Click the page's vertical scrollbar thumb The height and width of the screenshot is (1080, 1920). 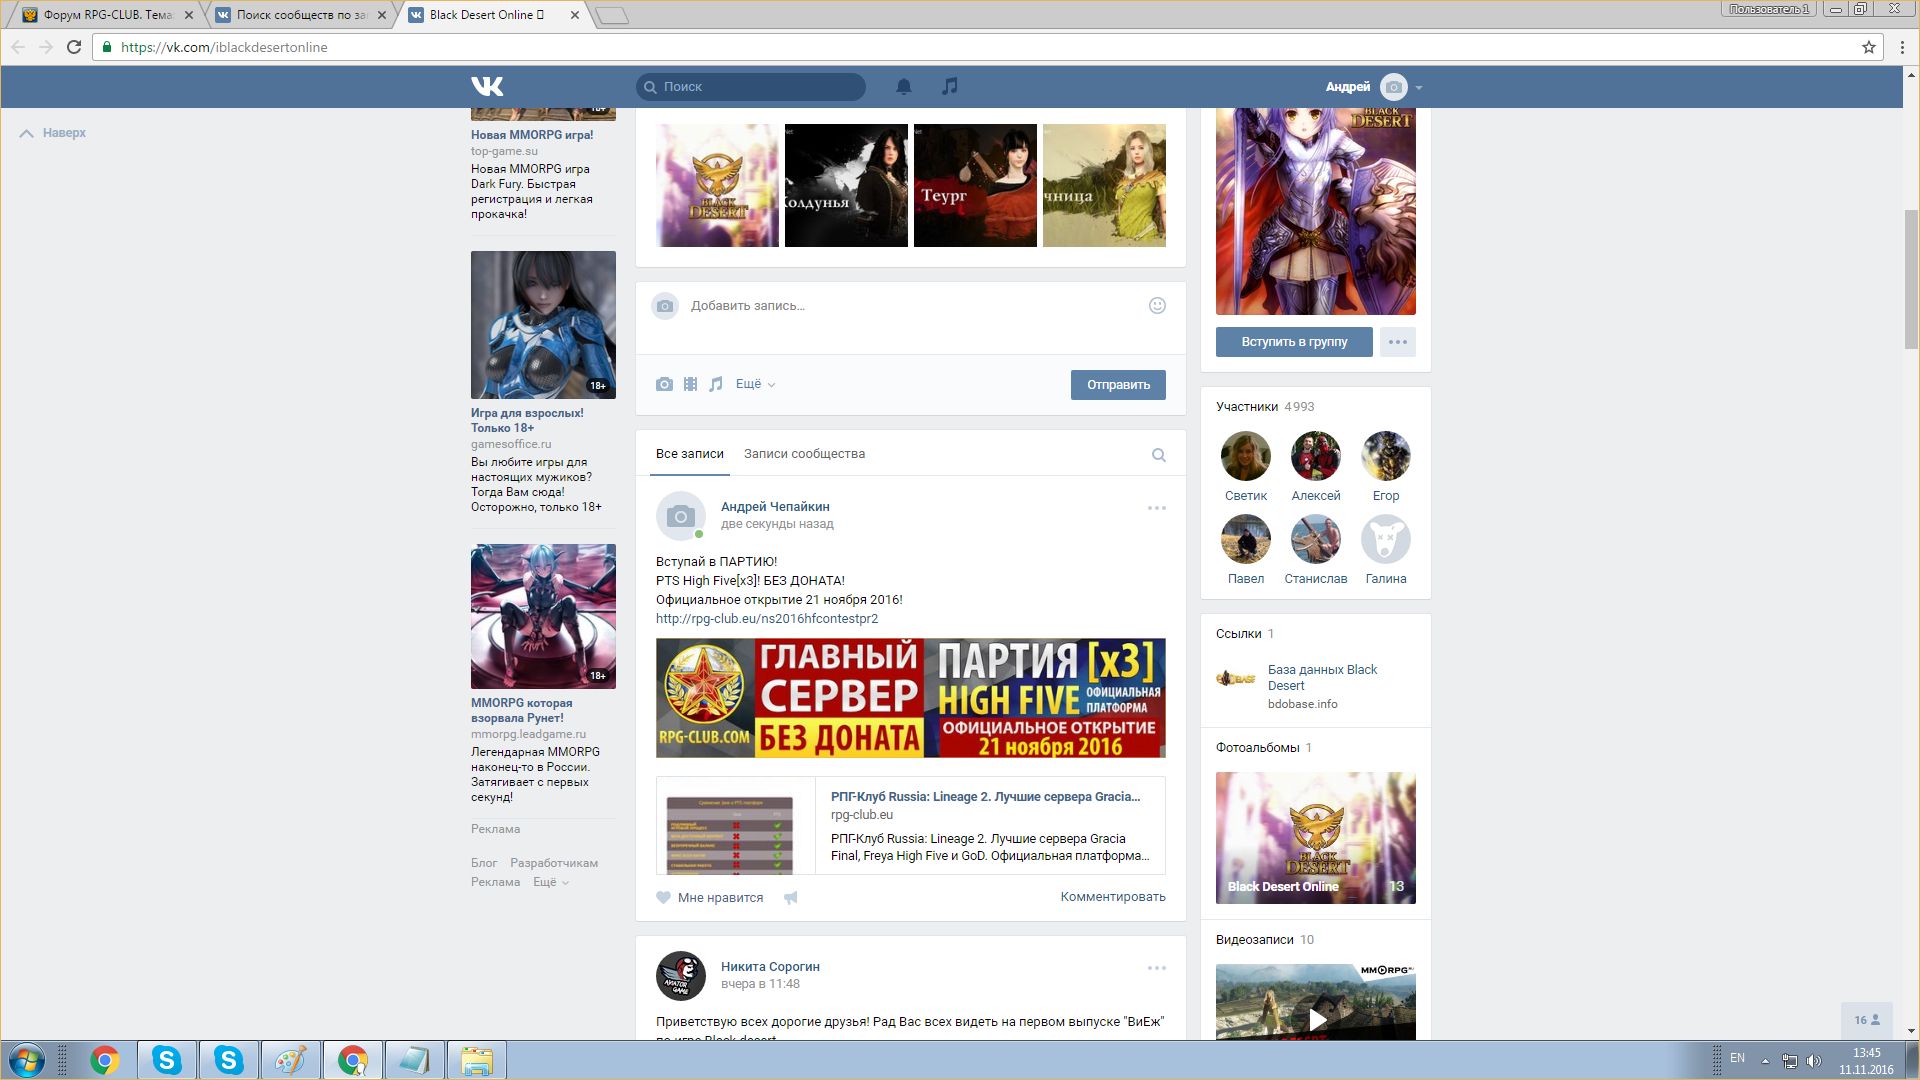pyautogui.click(x=1911, y=280)
